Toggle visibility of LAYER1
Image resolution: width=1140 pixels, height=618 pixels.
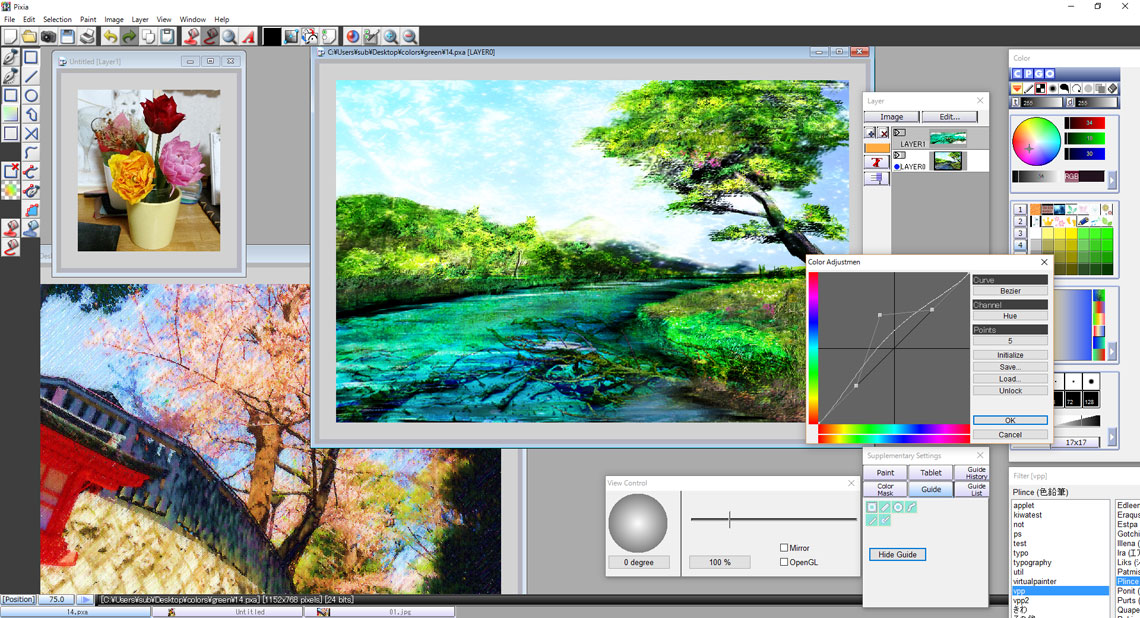click(x=899, y=132)
